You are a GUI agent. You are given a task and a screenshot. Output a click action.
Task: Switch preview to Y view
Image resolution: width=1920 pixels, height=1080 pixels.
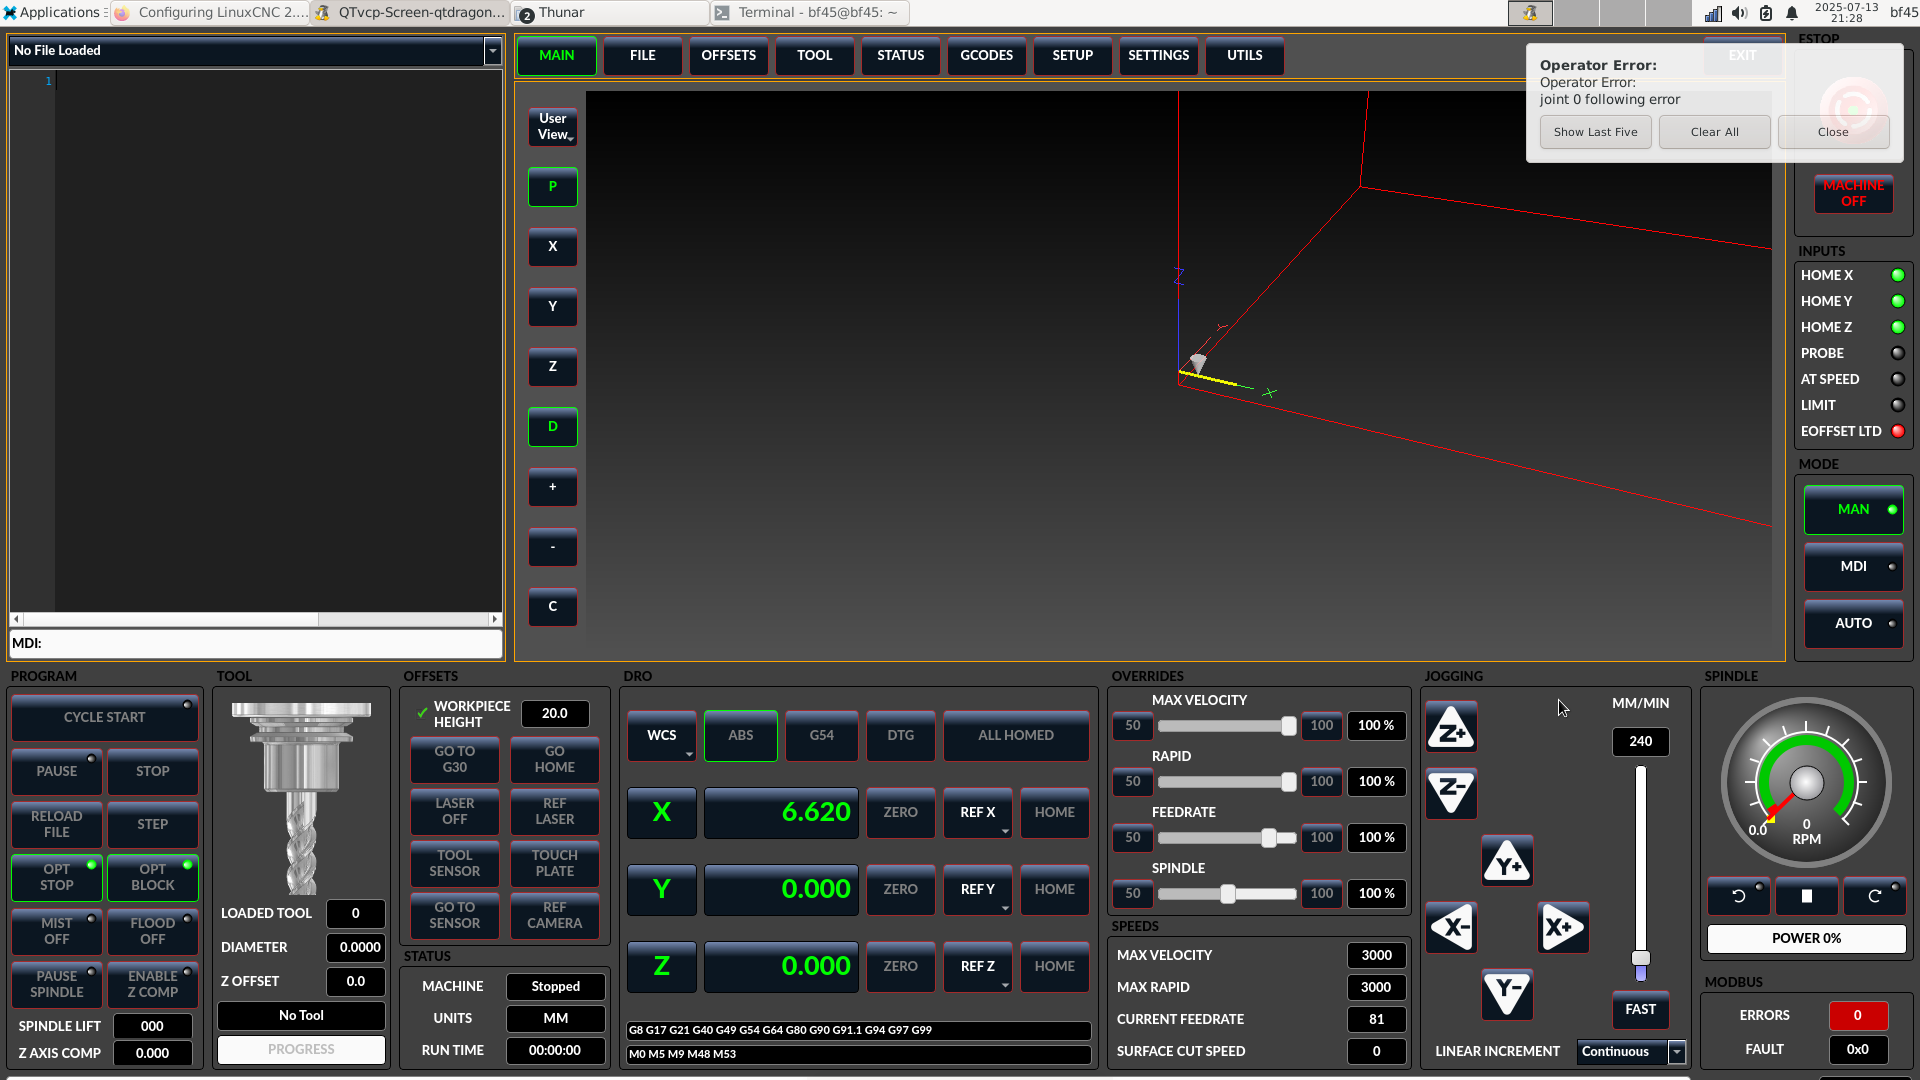(x=552, y=307)
